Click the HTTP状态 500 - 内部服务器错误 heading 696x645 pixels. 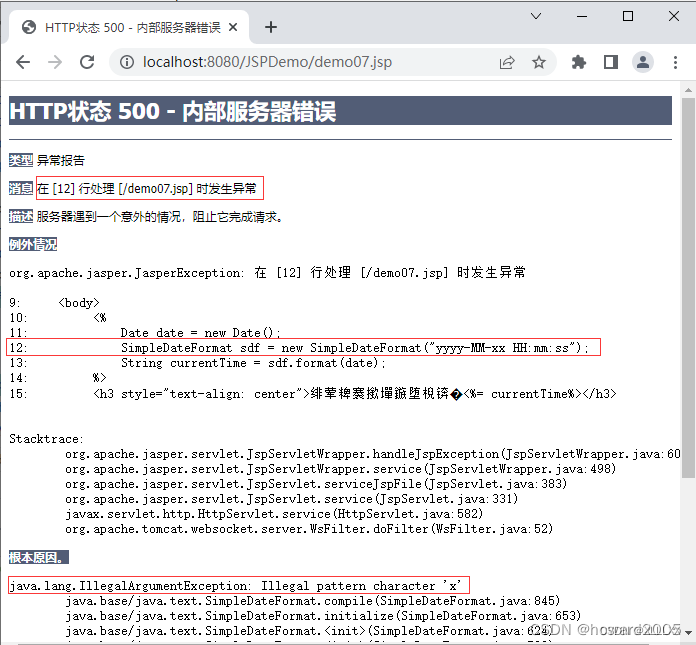[x=172, y=111]
